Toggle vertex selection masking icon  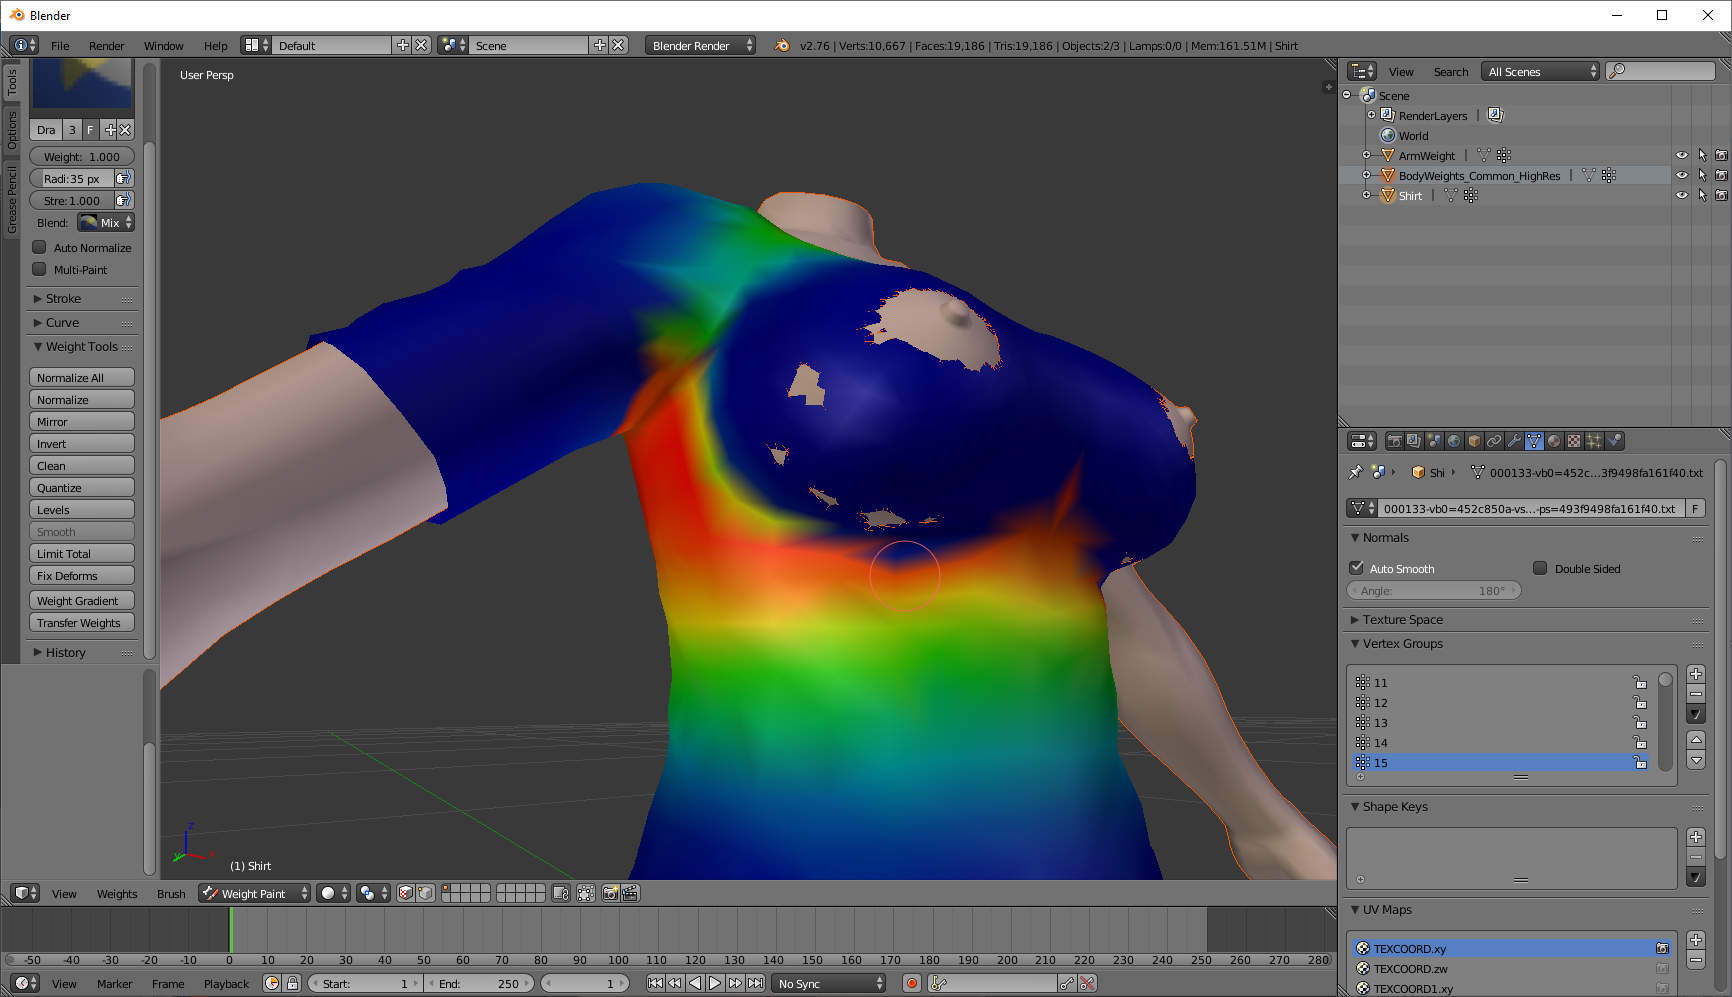(x=425, y=893)
